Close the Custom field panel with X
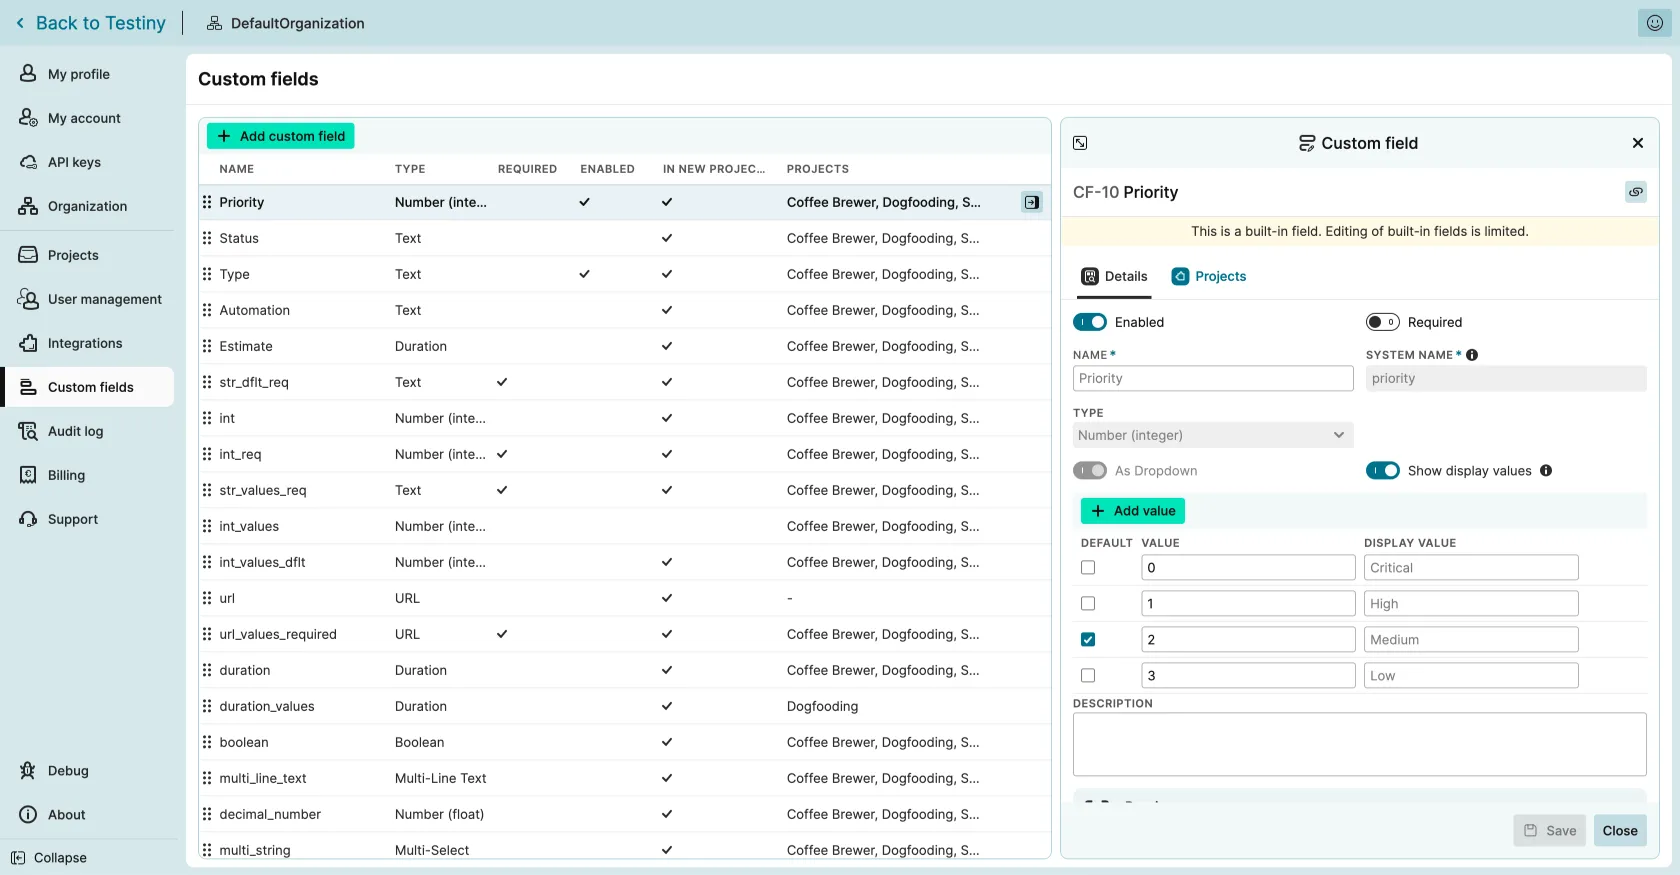Image resolution: width=1680 pixels, height=875 pixels. pos(1637,143)
